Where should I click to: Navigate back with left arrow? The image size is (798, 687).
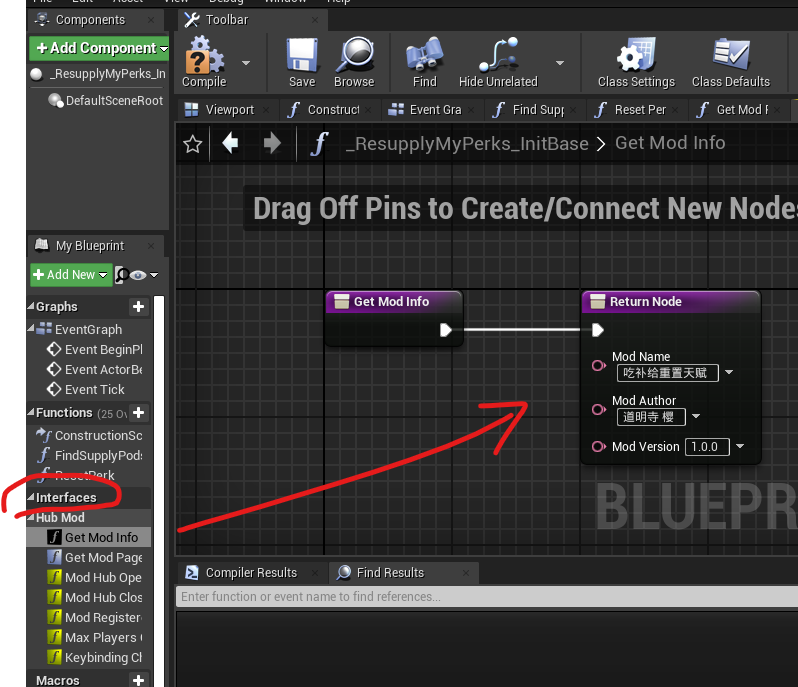pos(230,143)
